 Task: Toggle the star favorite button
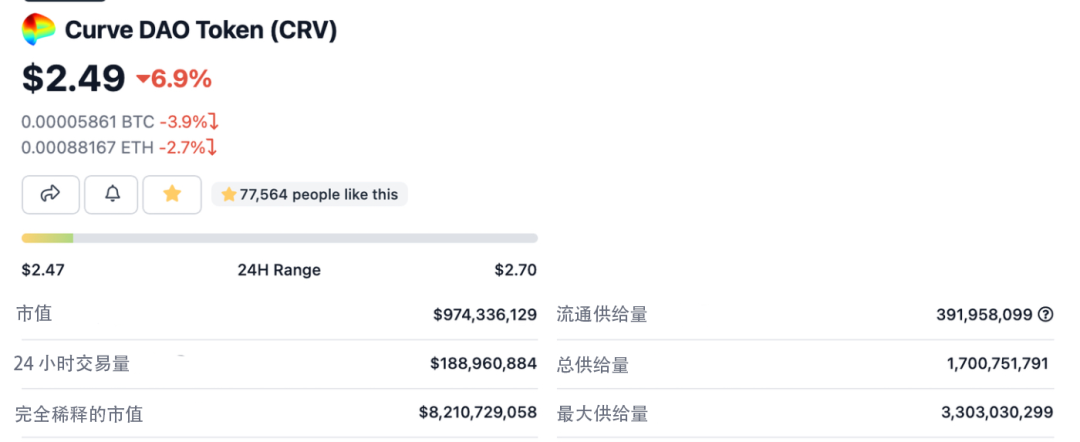(x=172, y=195)
